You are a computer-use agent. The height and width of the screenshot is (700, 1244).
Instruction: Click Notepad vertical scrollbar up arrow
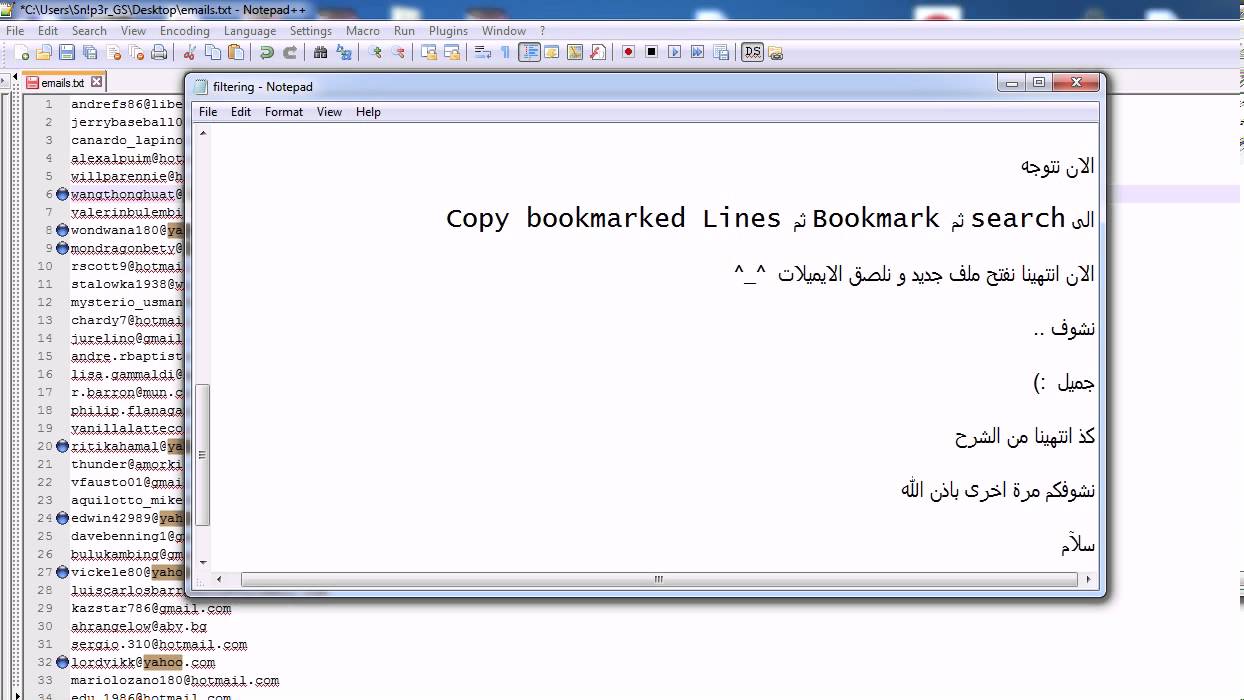click(x=203, y=133)
